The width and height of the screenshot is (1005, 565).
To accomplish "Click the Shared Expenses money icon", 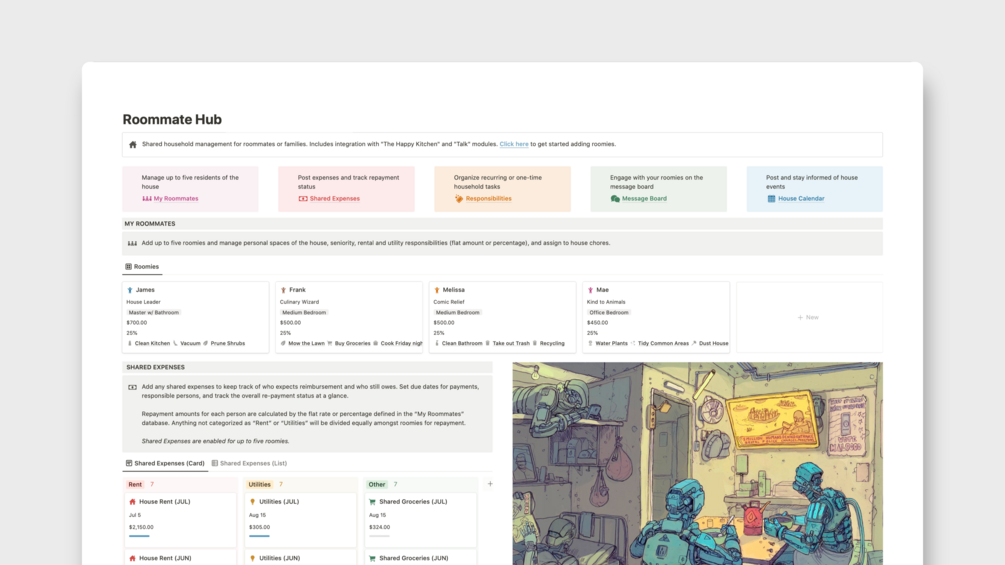I will click(x=303, y=199).
